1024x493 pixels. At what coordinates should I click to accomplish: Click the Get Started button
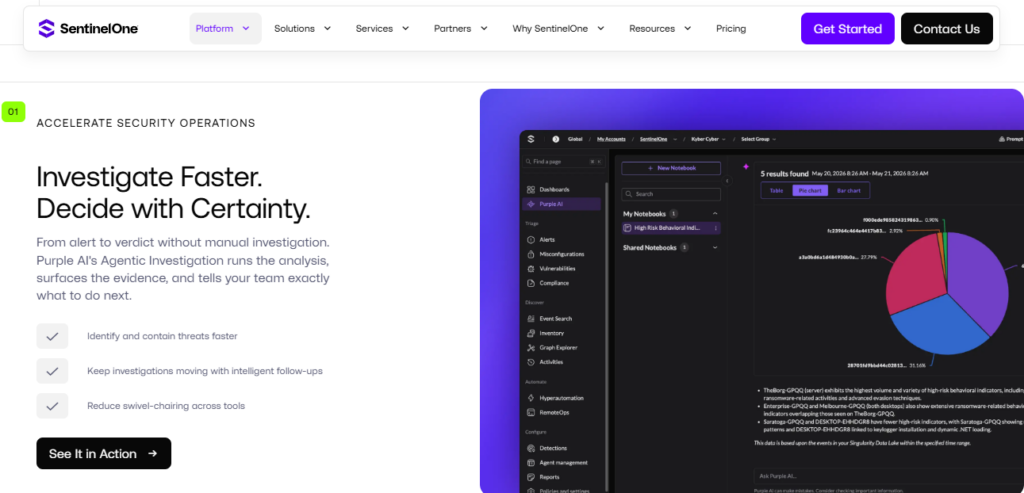pyautogui.click(x=848, y=29)
